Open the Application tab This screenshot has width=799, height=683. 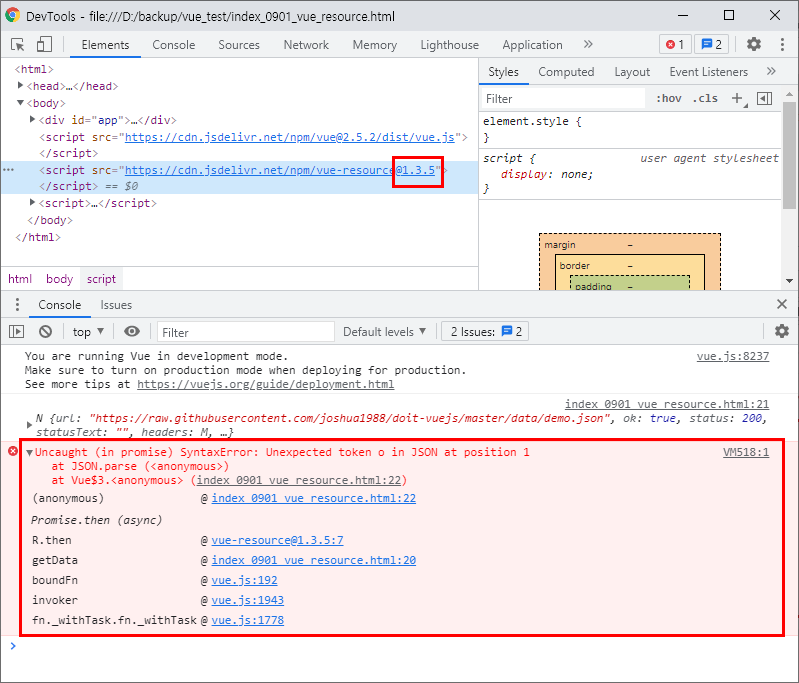tap(532, 45)
